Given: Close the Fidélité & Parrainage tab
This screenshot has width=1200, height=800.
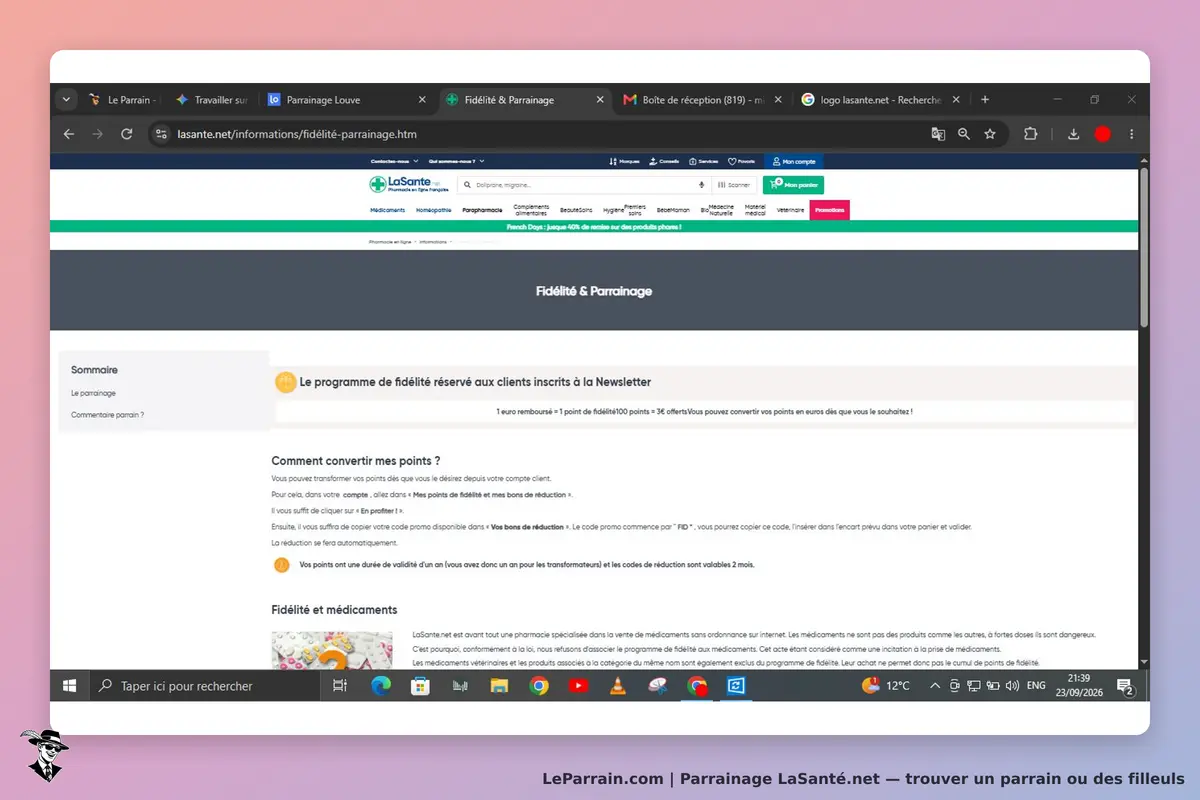Looking at the screenshot, I should [x=600, y=100].
